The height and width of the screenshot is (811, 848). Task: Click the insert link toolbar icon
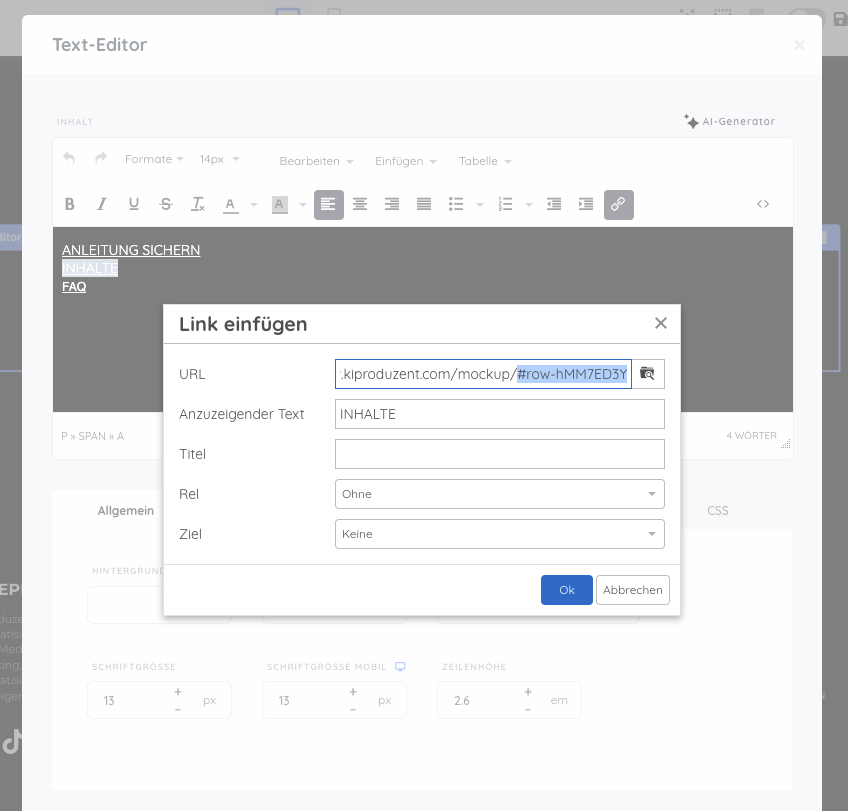618,204
